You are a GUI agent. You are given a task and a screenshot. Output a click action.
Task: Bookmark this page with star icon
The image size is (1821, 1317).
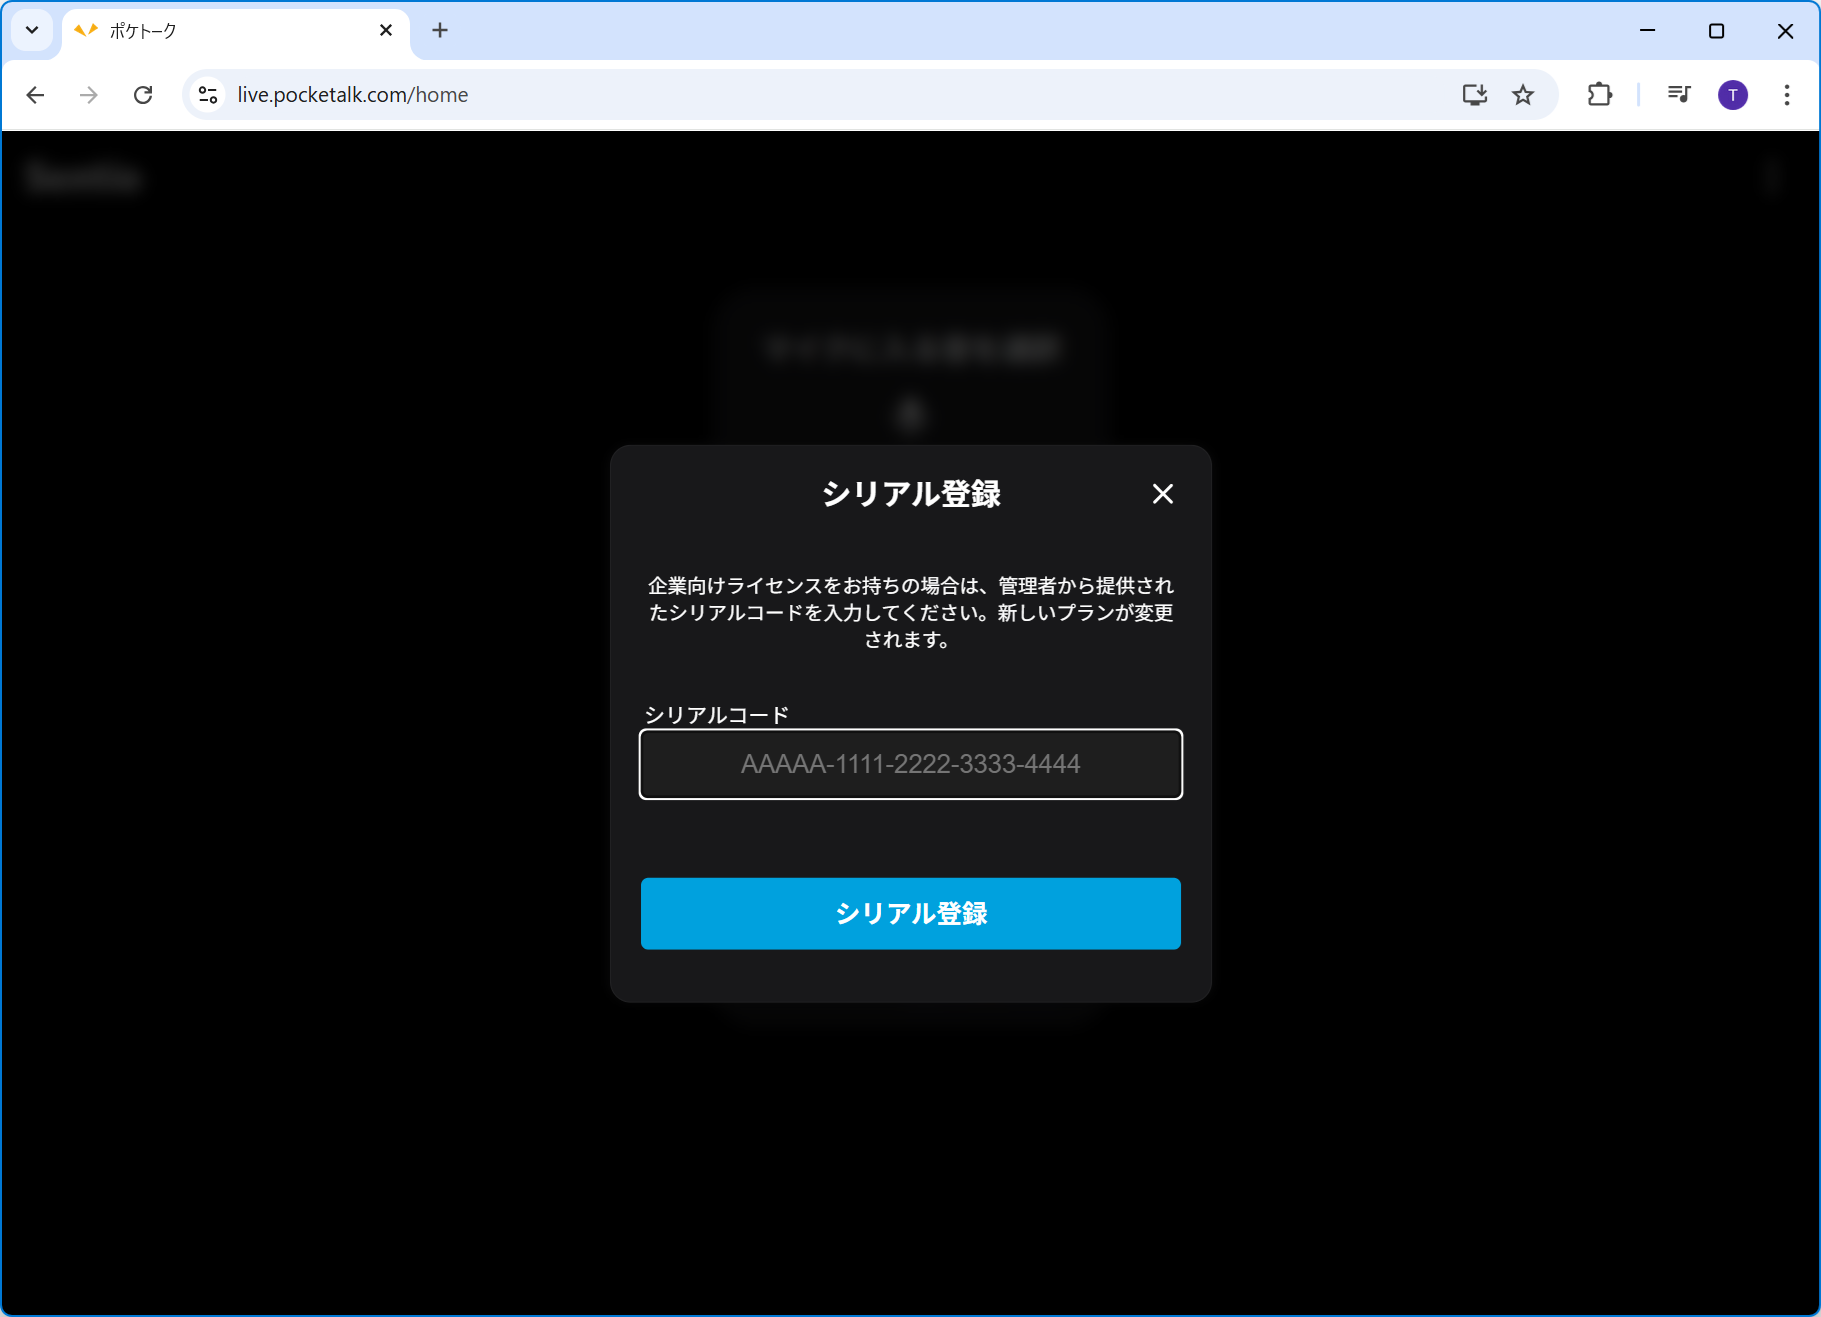pos(1523,95)
